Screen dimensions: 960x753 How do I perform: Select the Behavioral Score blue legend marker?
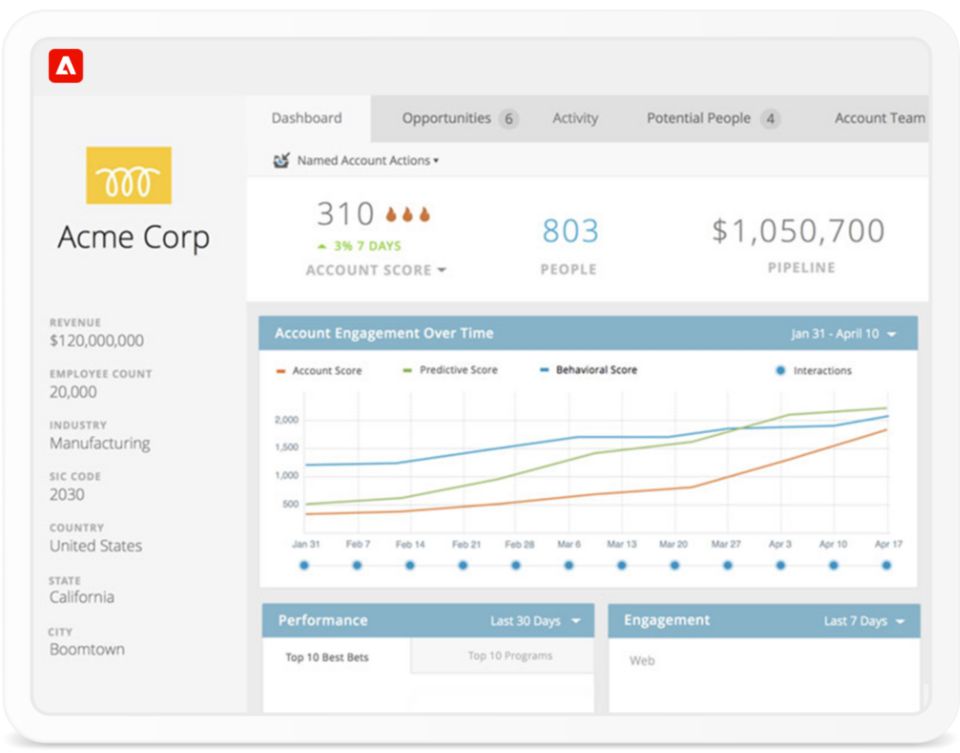543,370
